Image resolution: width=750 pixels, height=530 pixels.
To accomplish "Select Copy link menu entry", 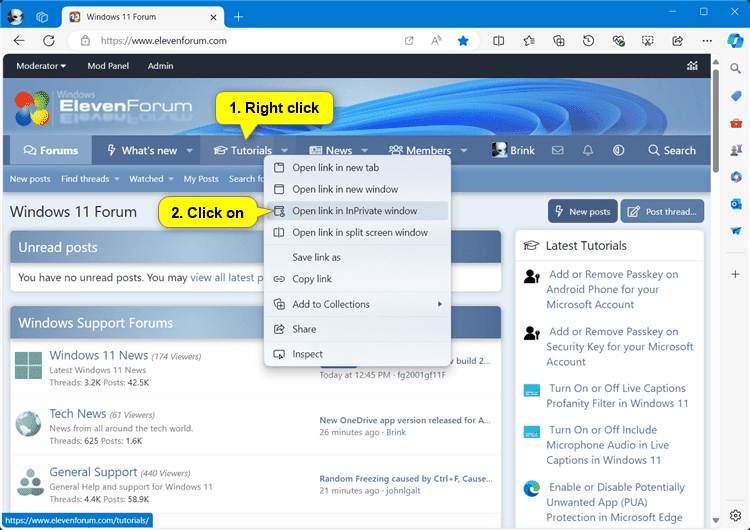I will (x=357, y=279).
